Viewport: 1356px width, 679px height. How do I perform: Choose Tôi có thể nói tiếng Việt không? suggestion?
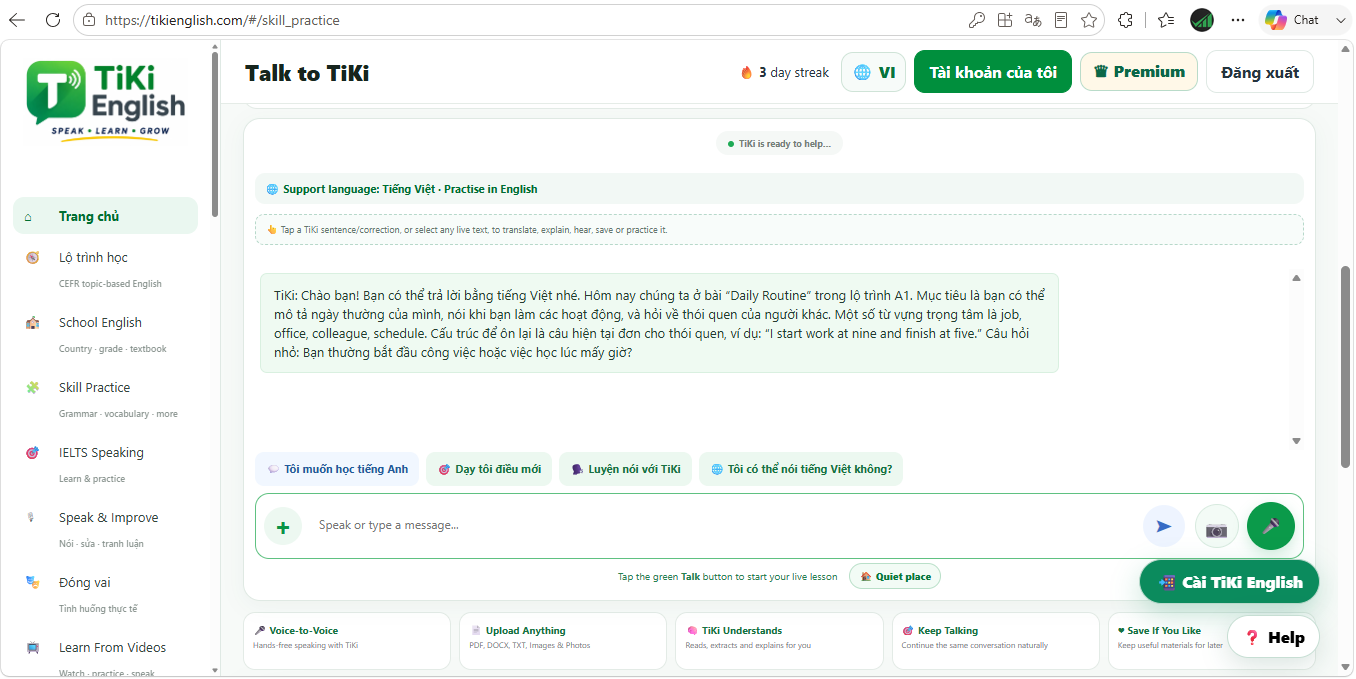(801, 469)
